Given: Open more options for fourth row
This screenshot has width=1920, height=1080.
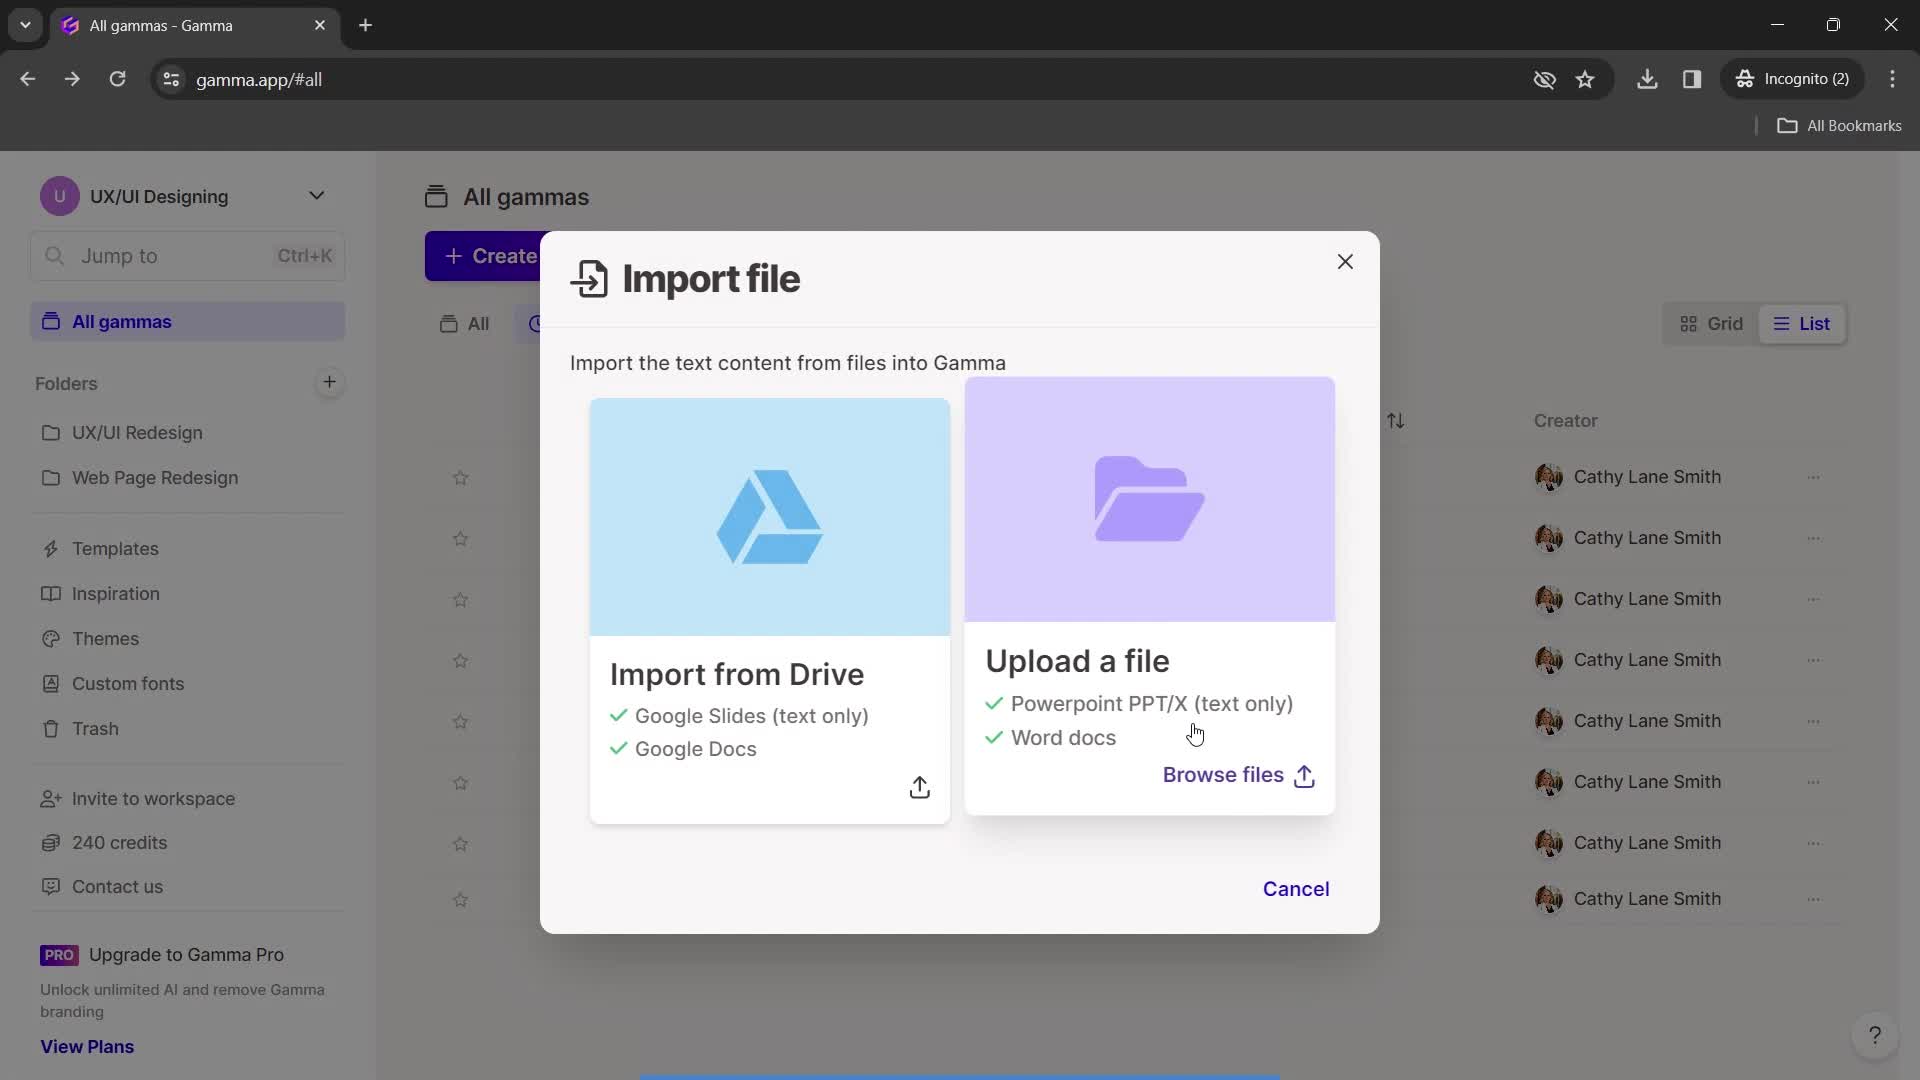Looking at the screenshot, I should pyautogui.click(x=1813, y=660).
